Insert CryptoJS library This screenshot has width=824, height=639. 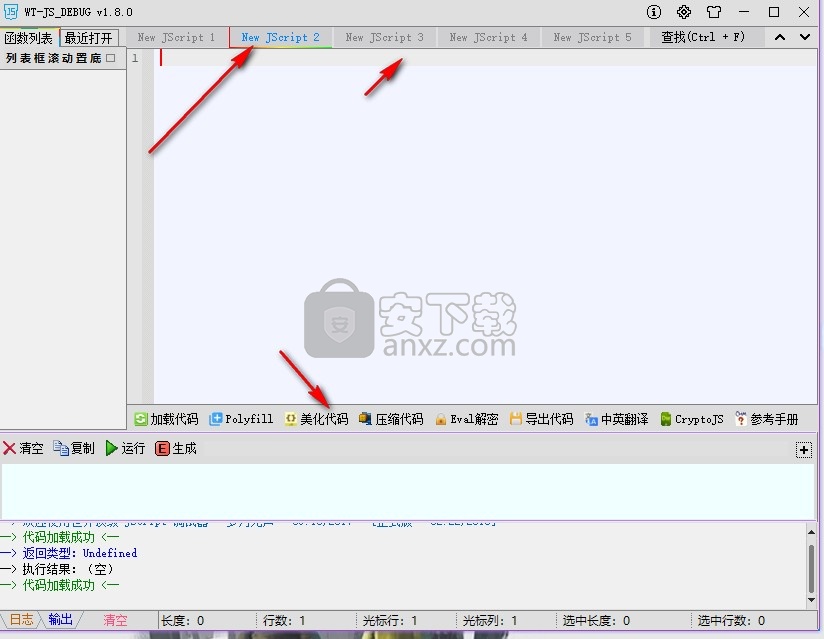pos(692,419)
